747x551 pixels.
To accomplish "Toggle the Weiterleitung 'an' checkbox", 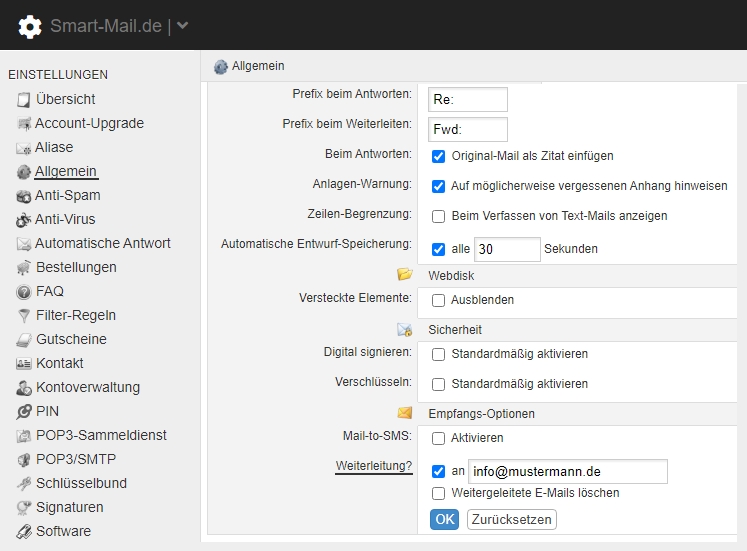I will [438, 471].
